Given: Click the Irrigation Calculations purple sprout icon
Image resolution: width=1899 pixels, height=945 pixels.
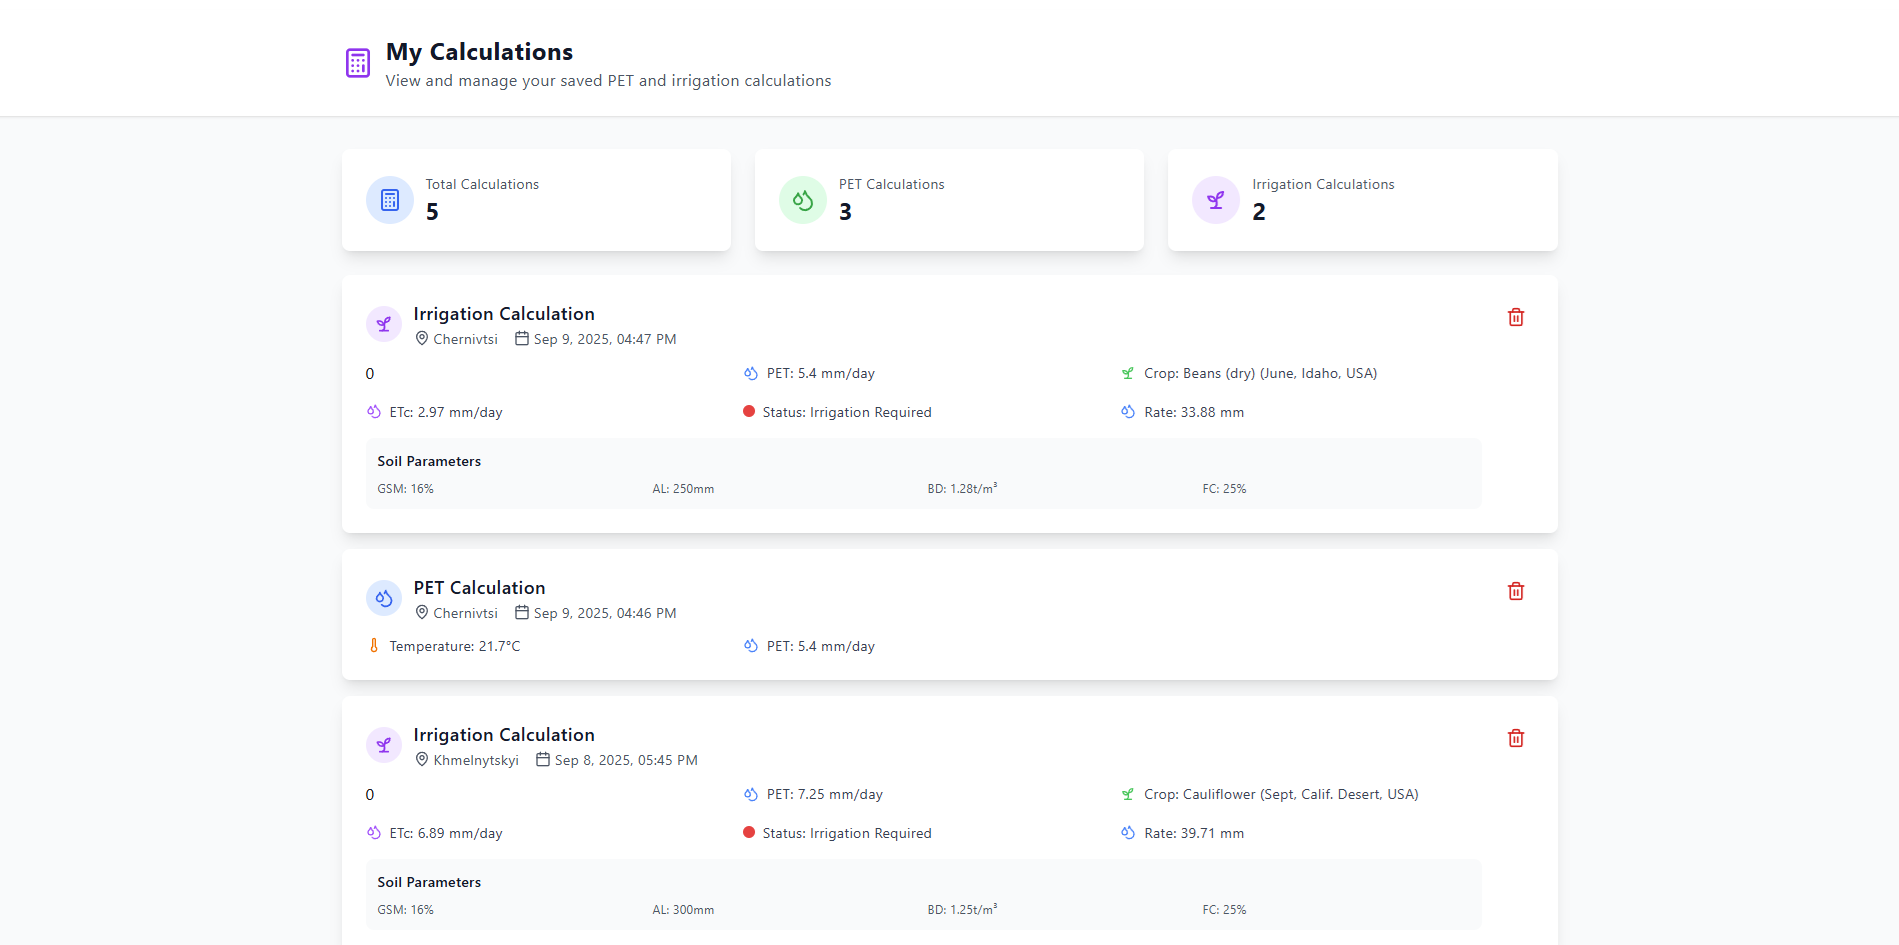Looking at the screenshot, I should tap(1215, 200).
